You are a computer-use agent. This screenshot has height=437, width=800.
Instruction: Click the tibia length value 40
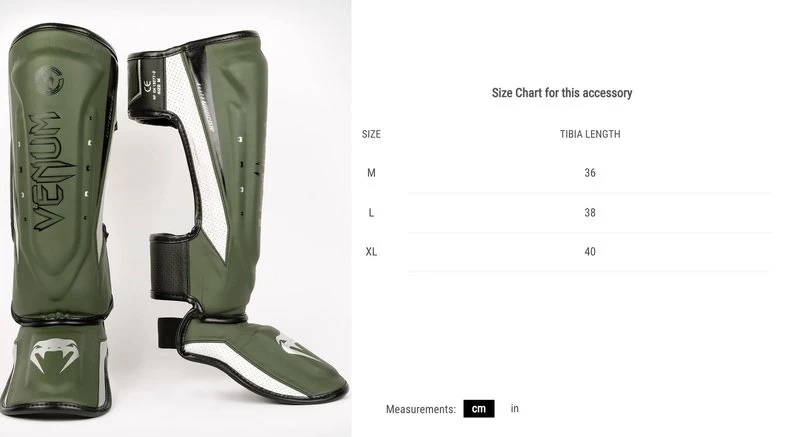click(590, 251)
